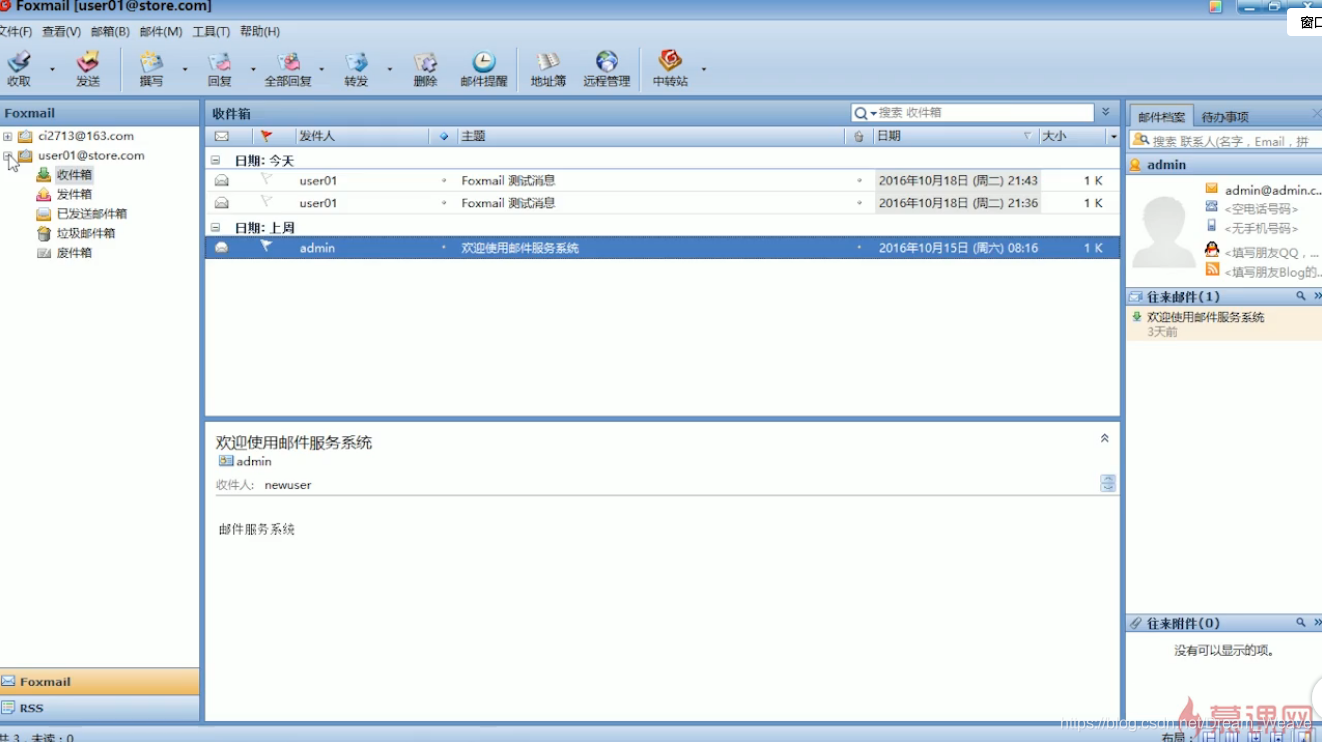Collapse the user01@store.com account tree

point(8,156)
